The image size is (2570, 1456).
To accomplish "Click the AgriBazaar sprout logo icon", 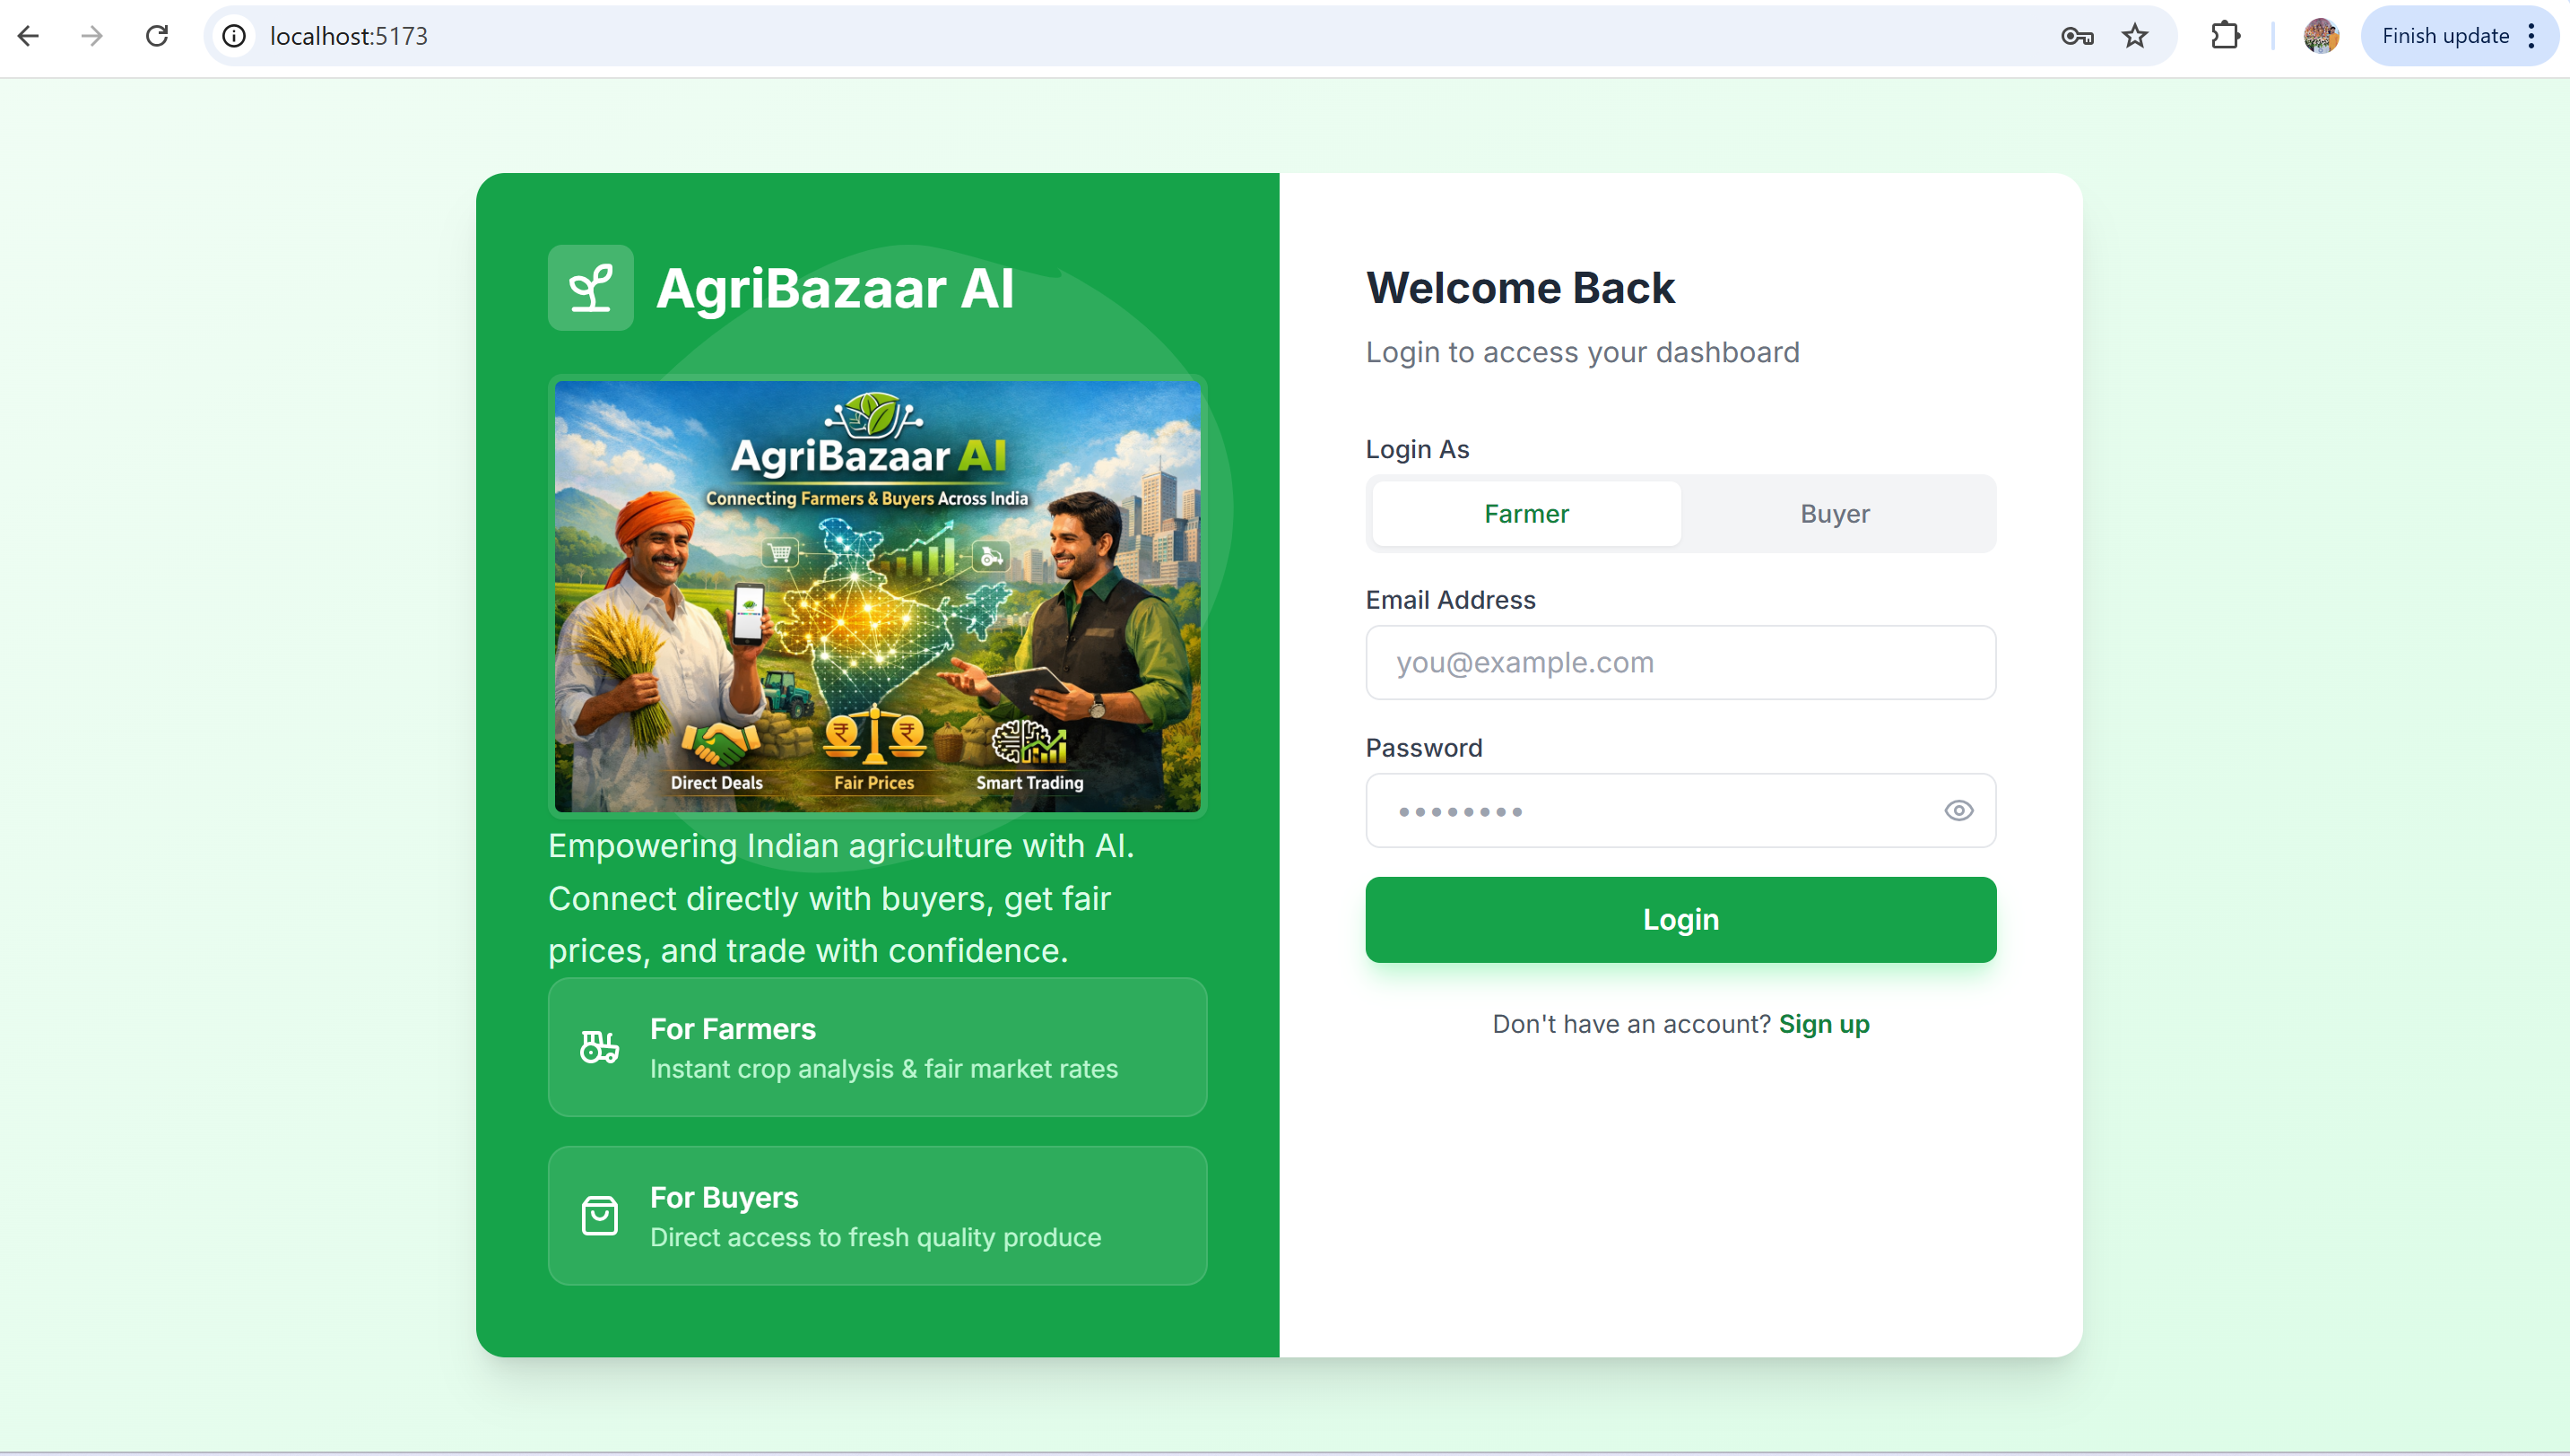I will (x=590, y=288).
